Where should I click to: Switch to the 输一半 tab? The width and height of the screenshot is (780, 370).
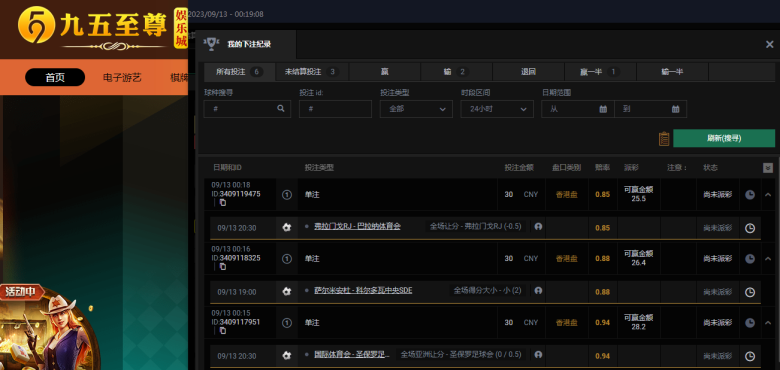pos(672,72)
